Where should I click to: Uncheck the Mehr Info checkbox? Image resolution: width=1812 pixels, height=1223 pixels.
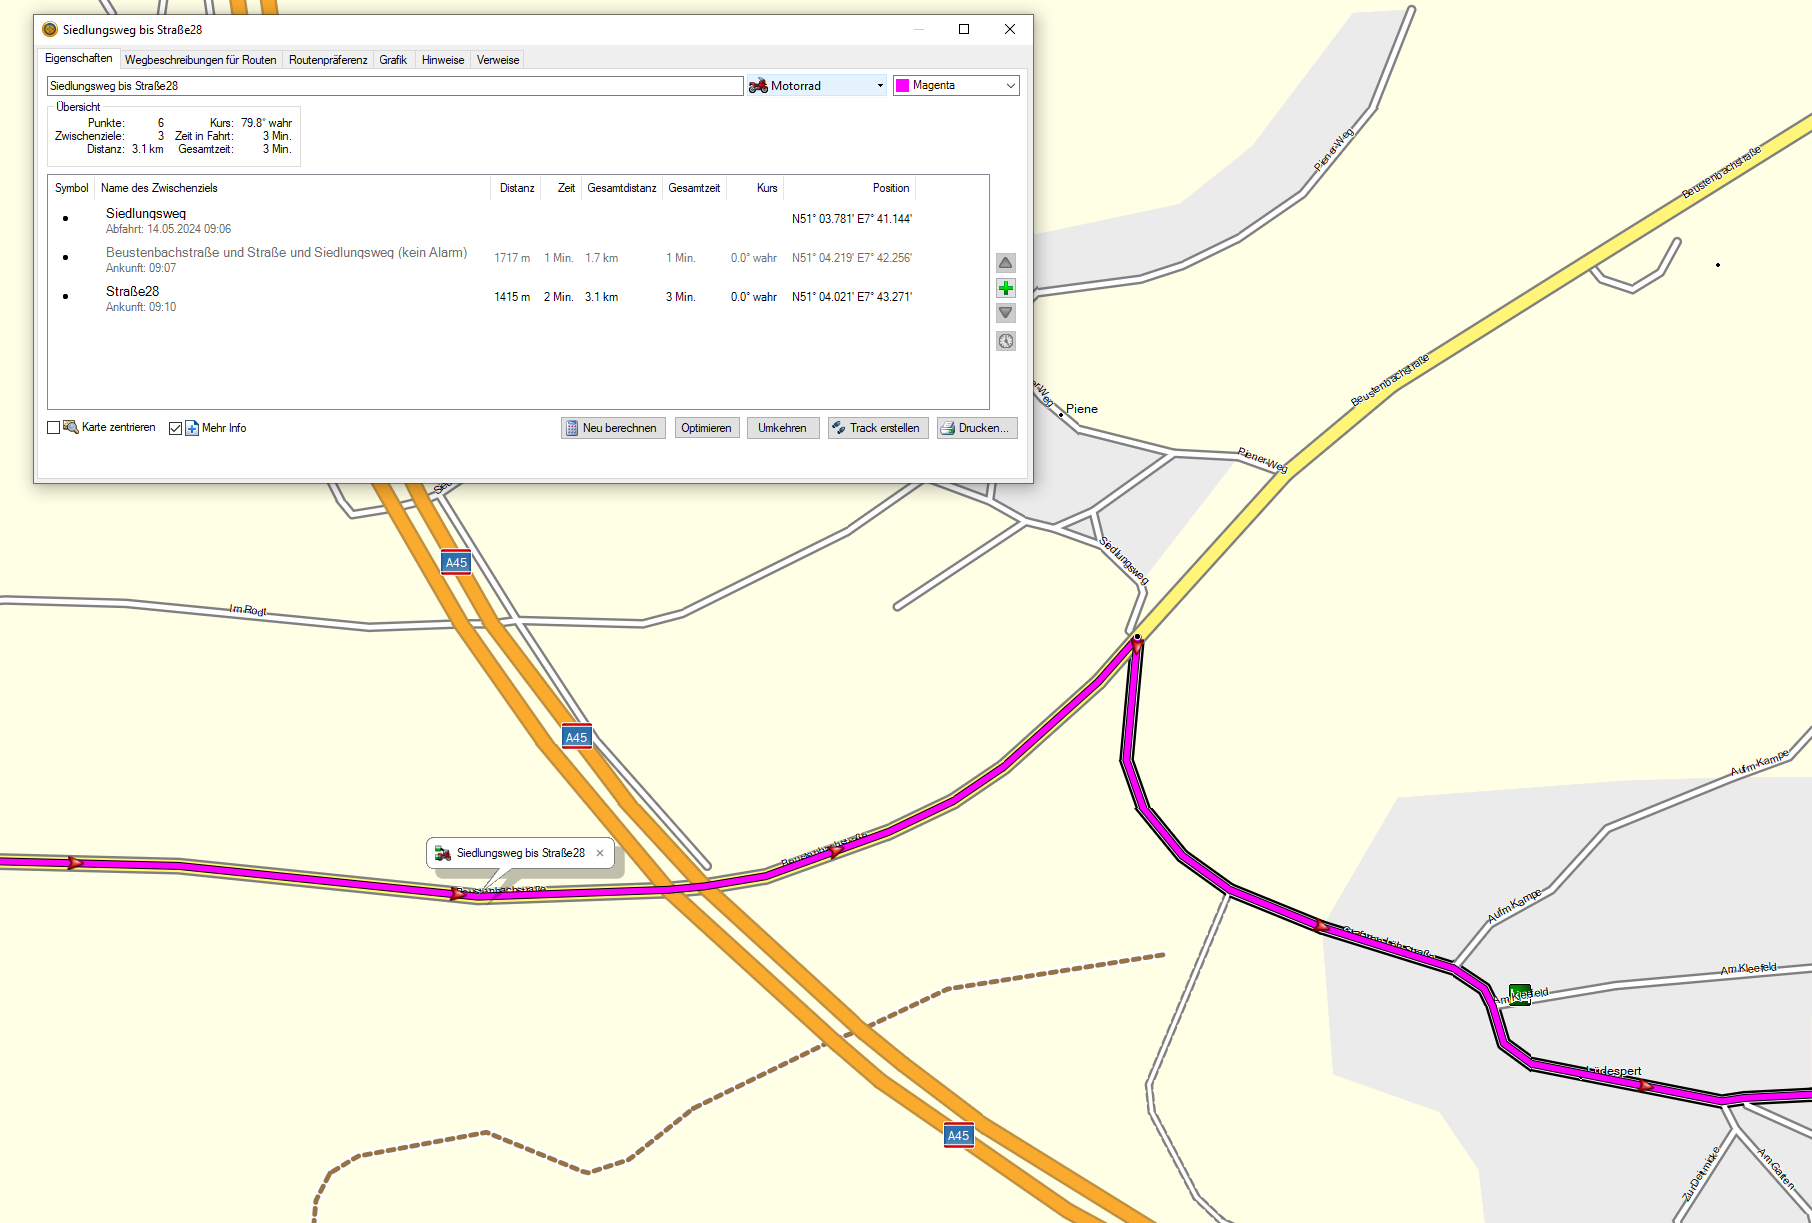pyautogui.click(x=176, y=428)
